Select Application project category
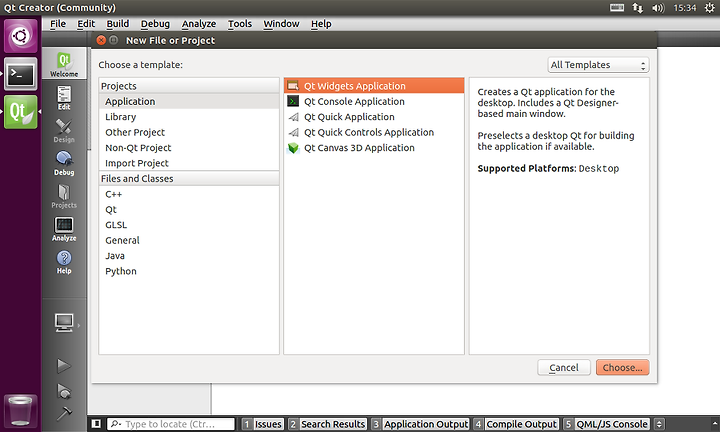The image size is (720, 432). [x=189, y=101]
